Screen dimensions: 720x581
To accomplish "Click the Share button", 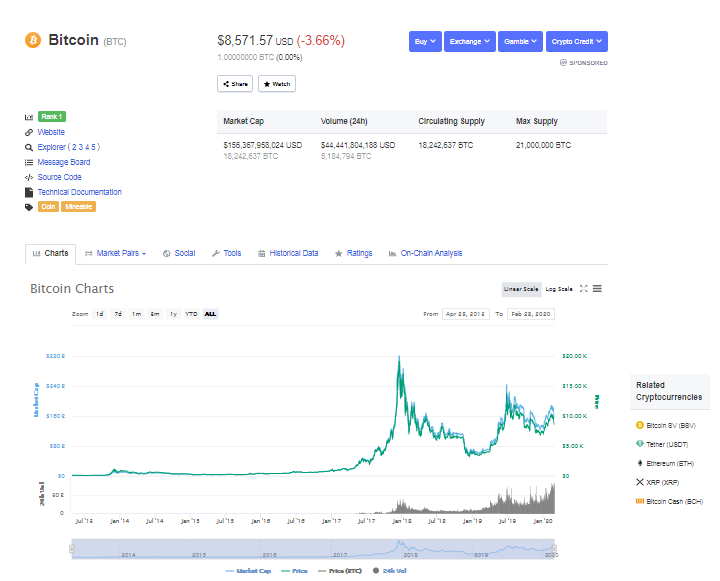I will point(235,84).
